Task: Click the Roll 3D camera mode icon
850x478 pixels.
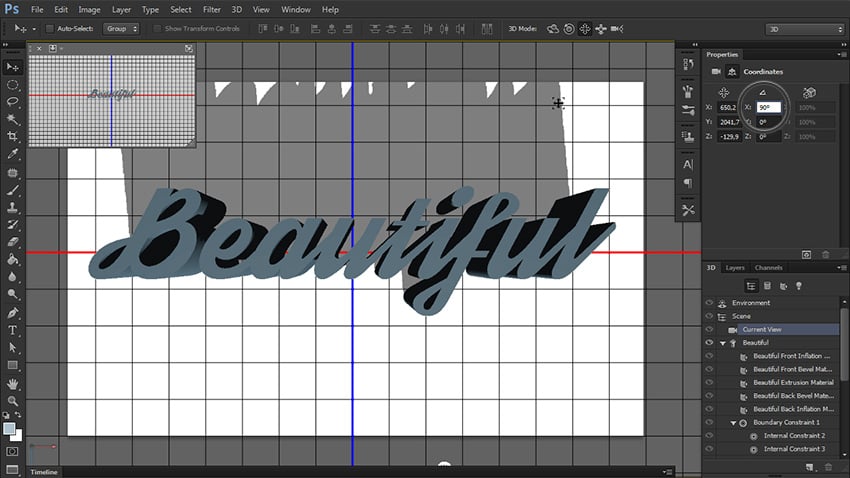Action: pyautogui.click(x=568, y=29)
